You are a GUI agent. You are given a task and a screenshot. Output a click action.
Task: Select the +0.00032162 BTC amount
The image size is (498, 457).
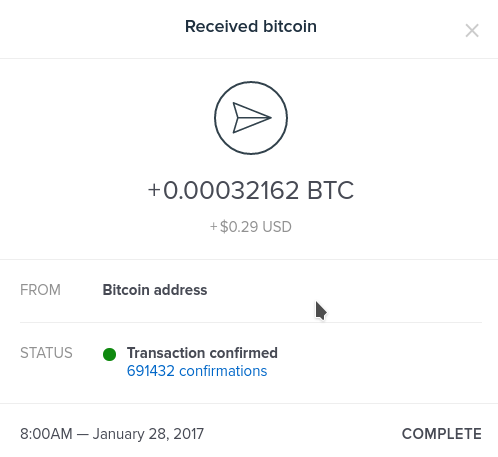click(x=251, y=190)
